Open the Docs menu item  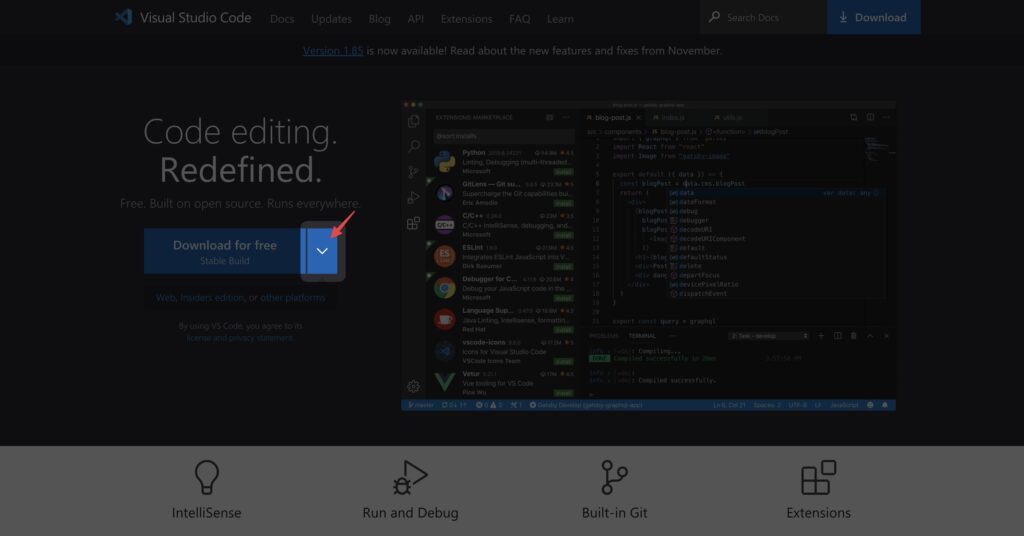pyautogui.click(x=282, y=18)
